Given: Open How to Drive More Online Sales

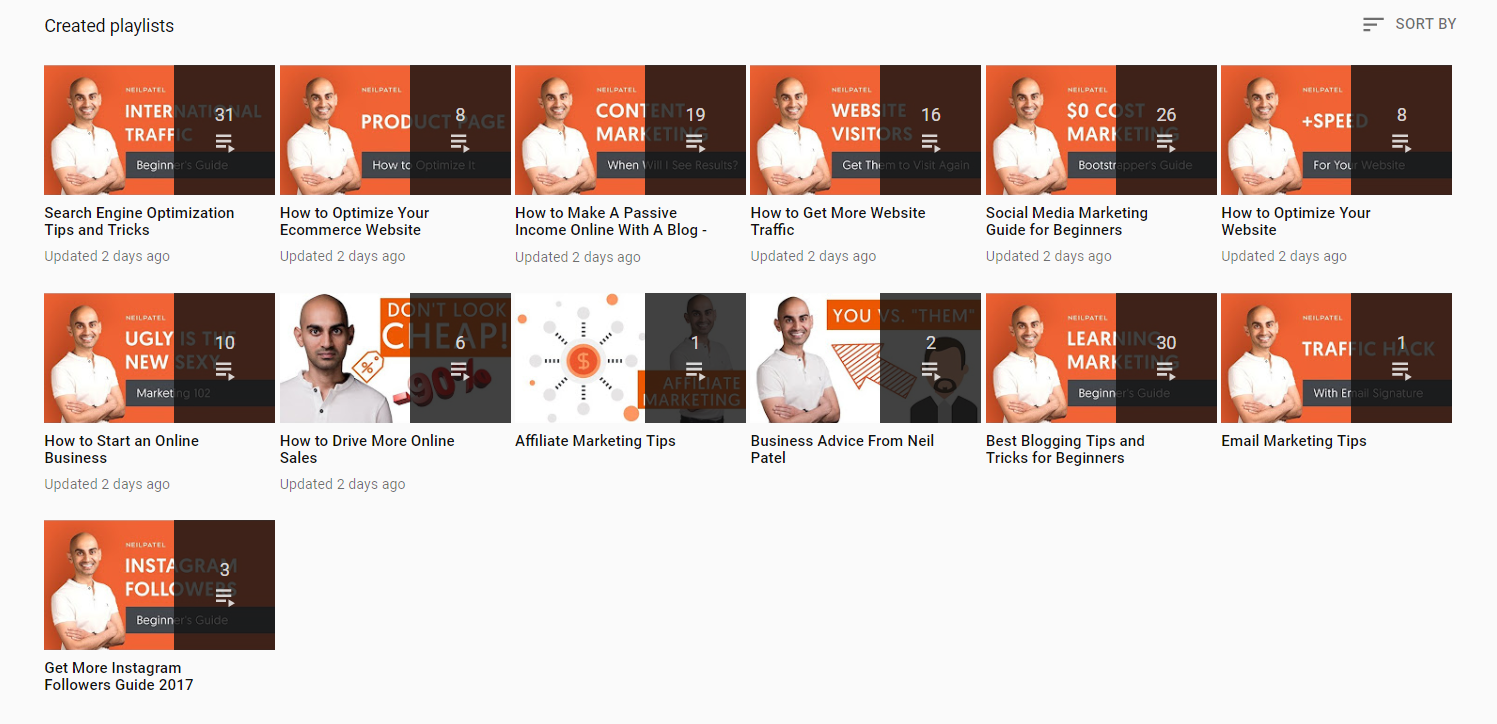Looking at the screenshot, I should tap(367, 449).
